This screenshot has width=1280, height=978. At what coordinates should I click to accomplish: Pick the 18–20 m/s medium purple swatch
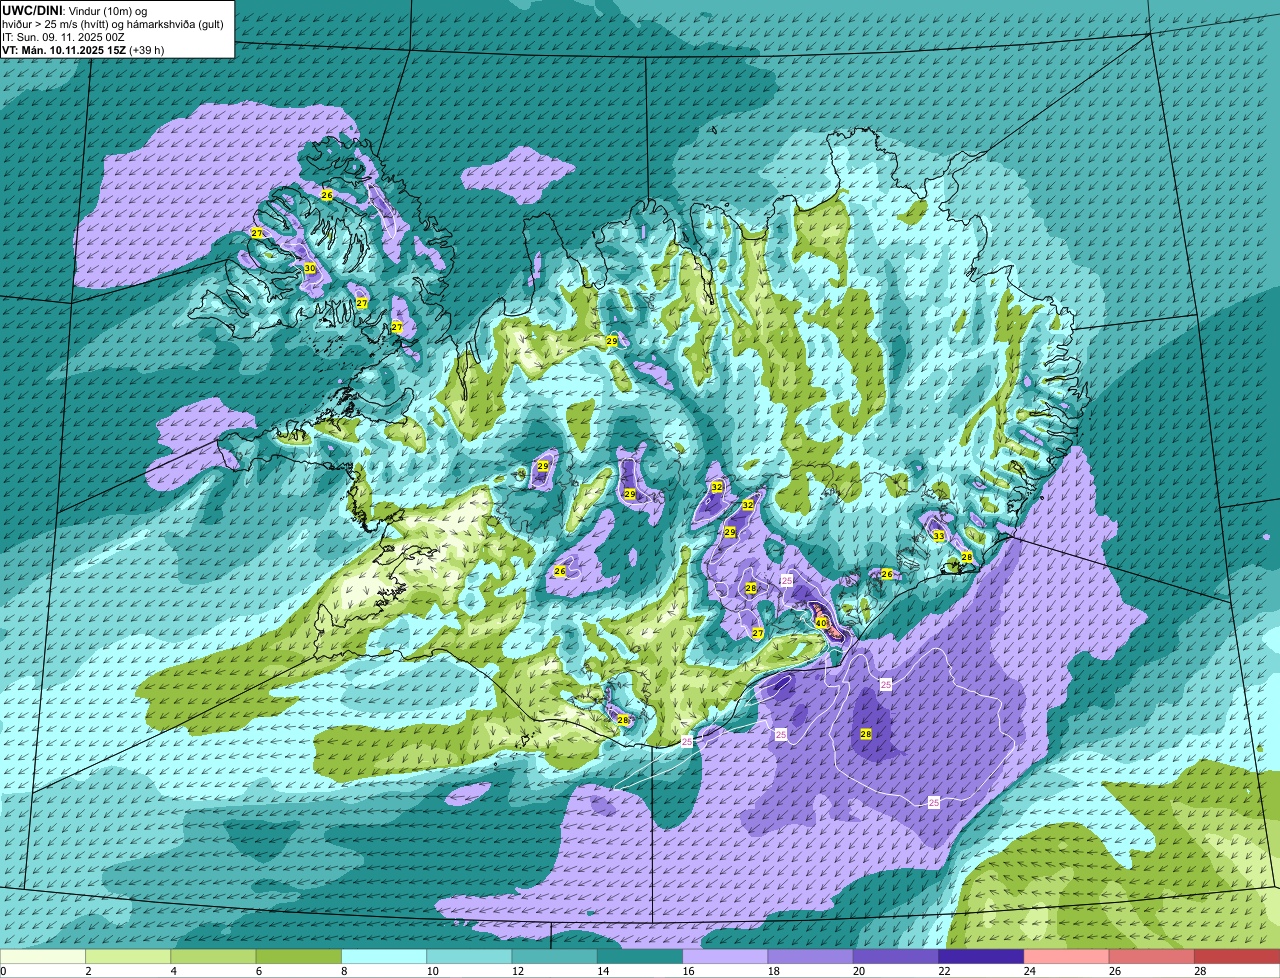pyautogui.click(x=810, y=956)
